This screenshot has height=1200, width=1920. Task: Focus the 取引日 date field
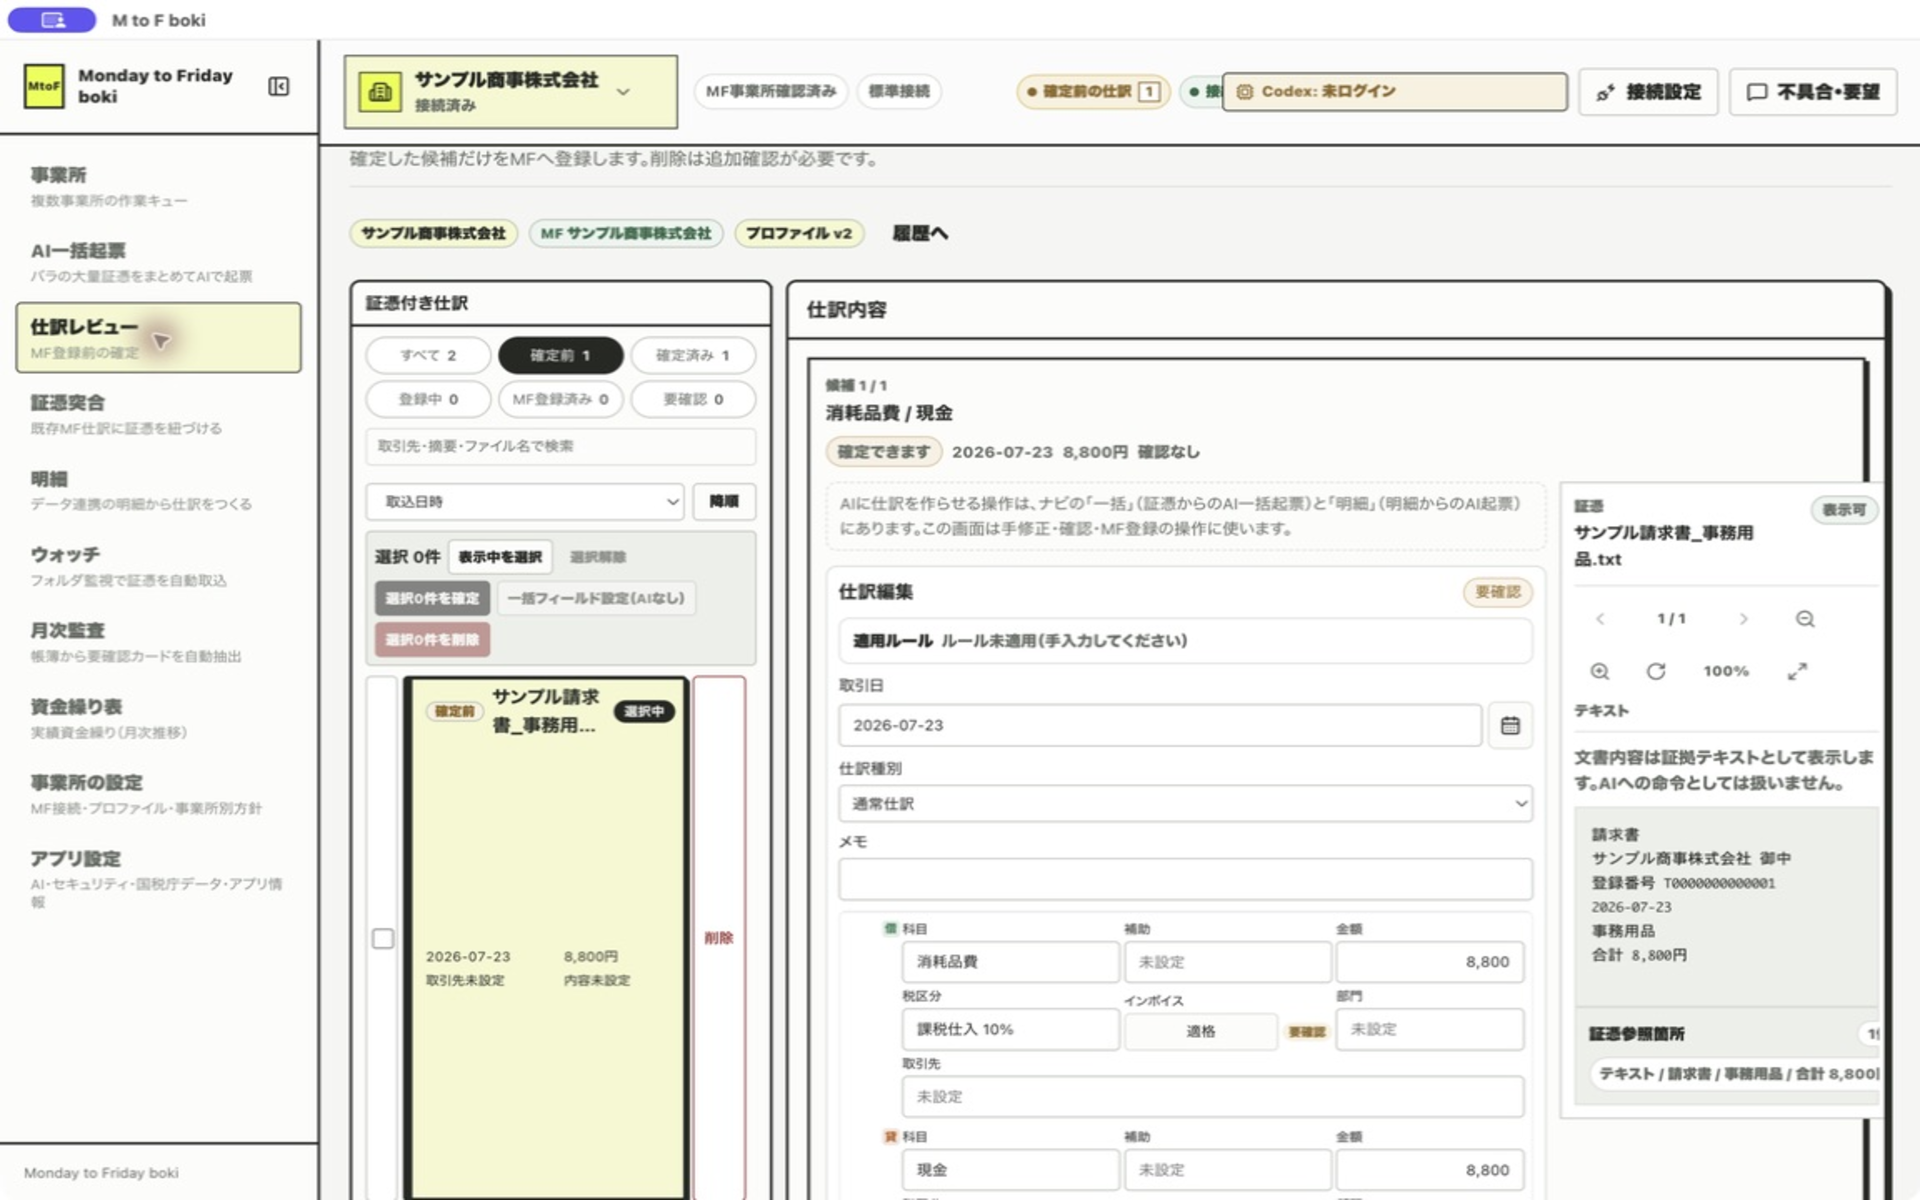point(1160,725)
